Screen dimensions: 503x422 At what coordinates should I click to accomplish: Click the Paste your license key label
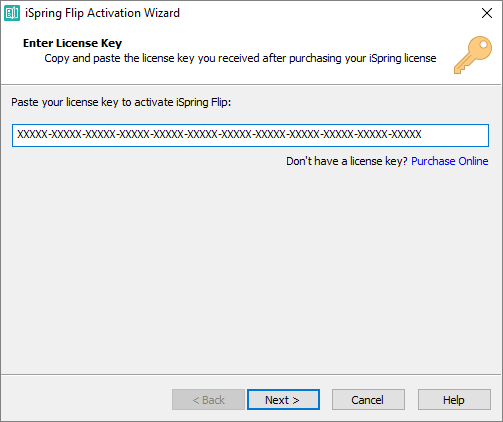pos(121,102)
